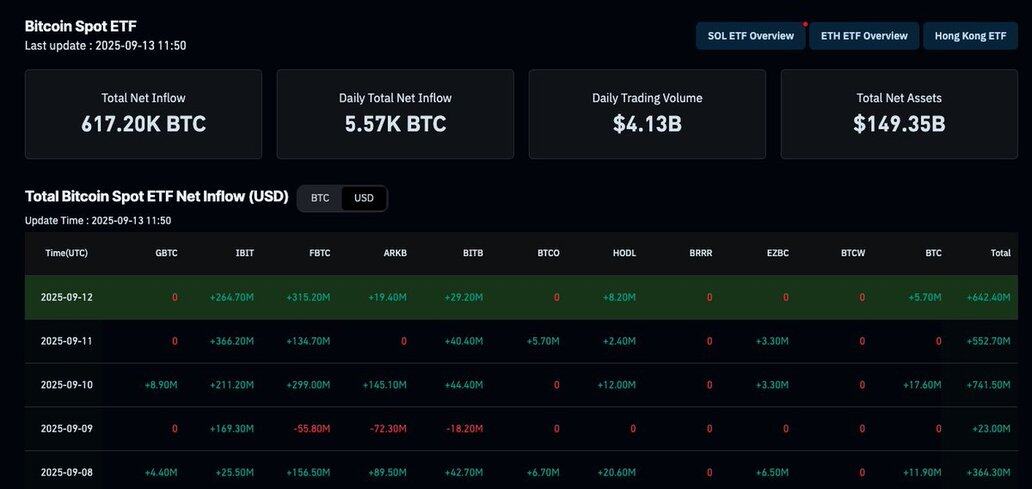Image resolution: width=1032 pixels, height=489 pixels.
Task: Click the BTCW column header
Action: [853, 253]
